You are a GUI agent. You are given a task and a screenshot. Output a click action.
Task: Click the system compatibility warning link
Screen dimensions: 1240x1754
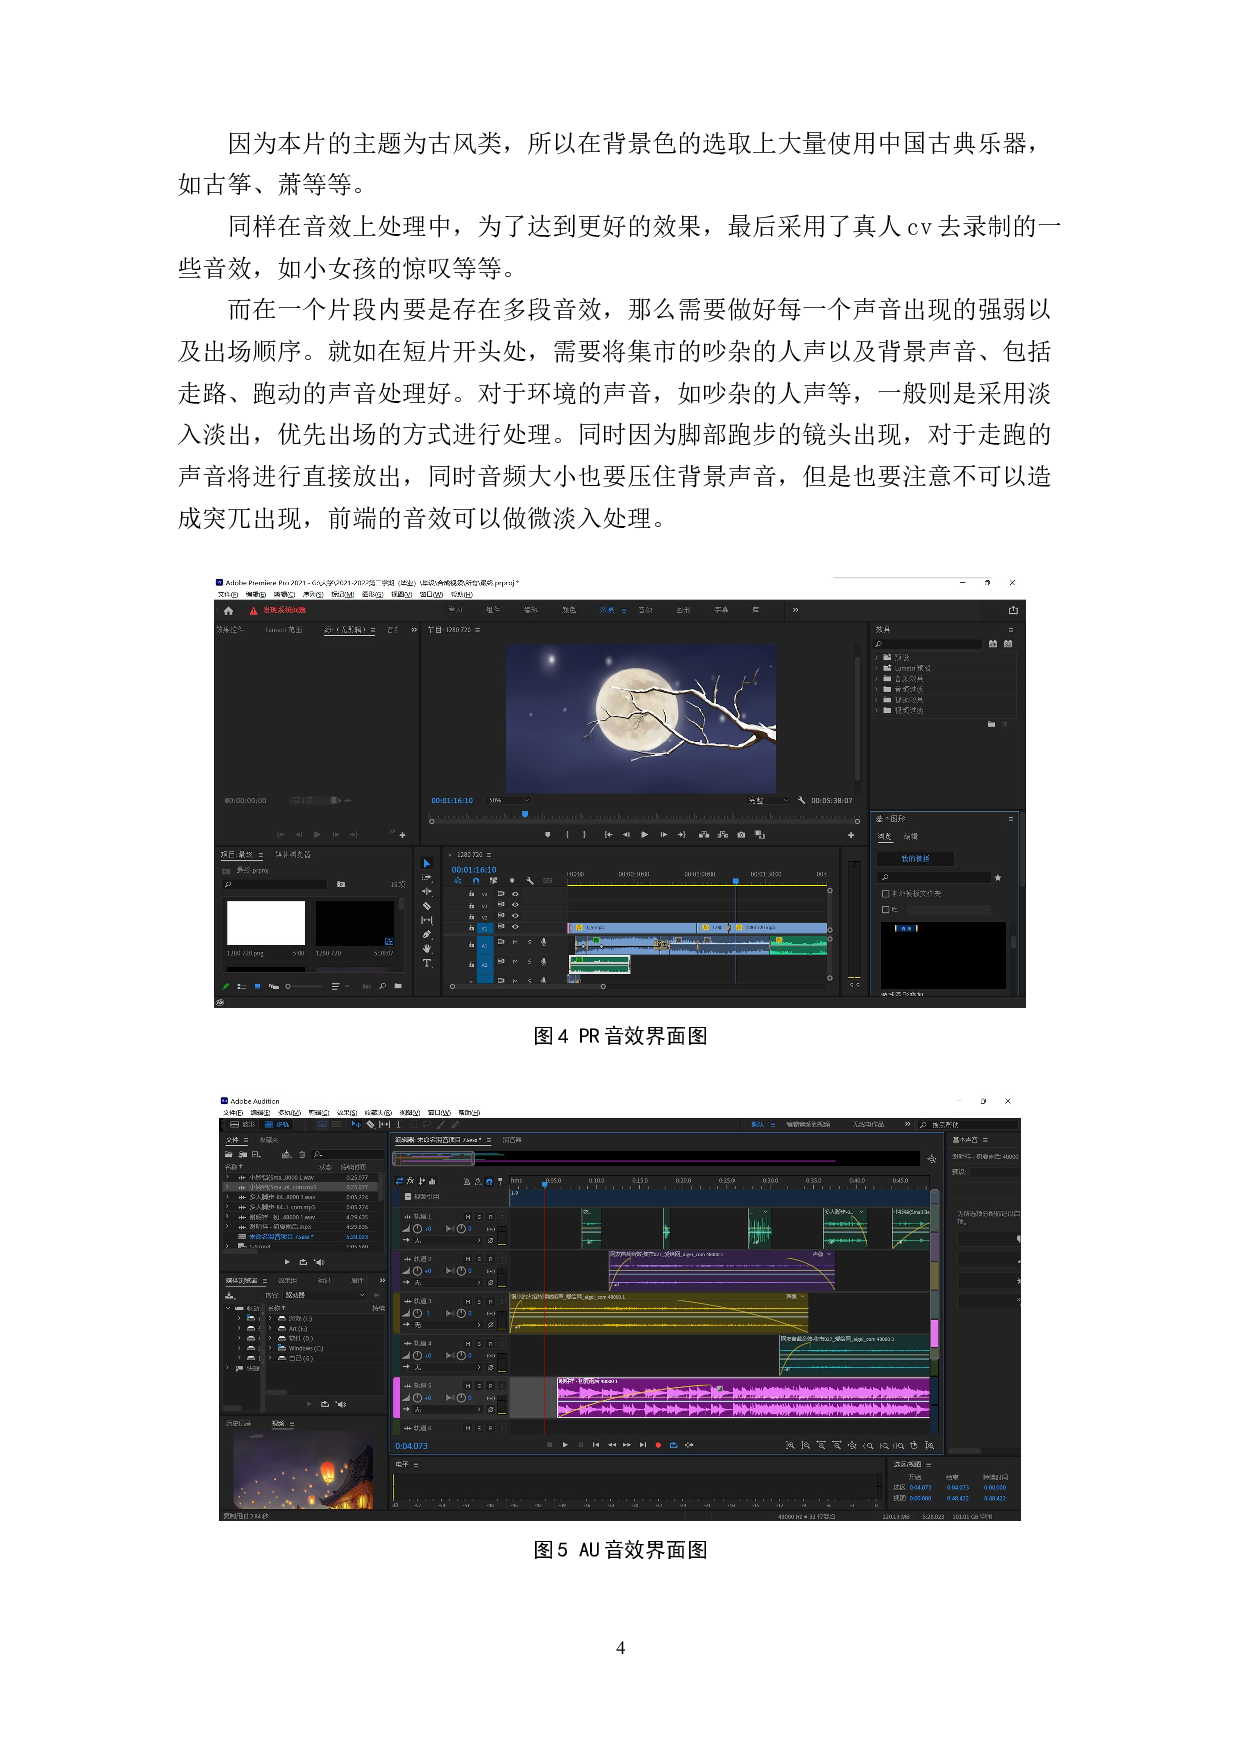point(284,610)
